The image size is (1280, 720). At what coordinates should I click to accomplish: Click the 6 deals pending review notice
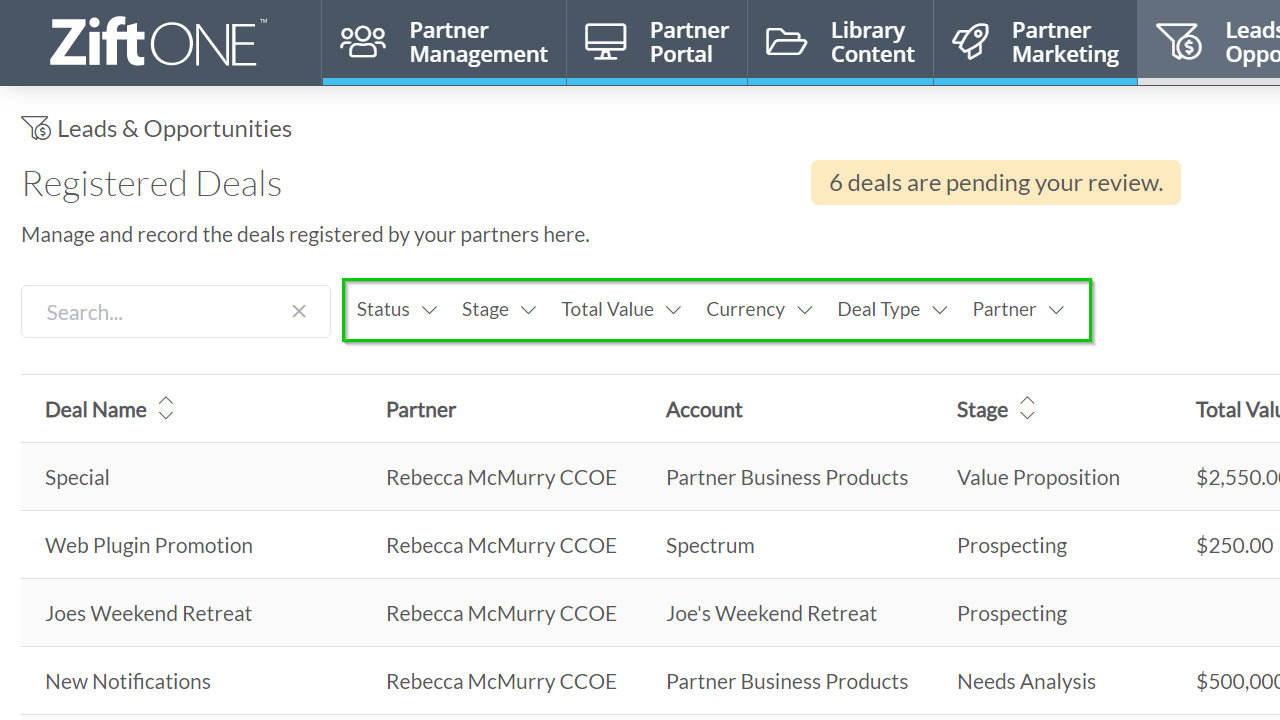(x=995, y=182)
